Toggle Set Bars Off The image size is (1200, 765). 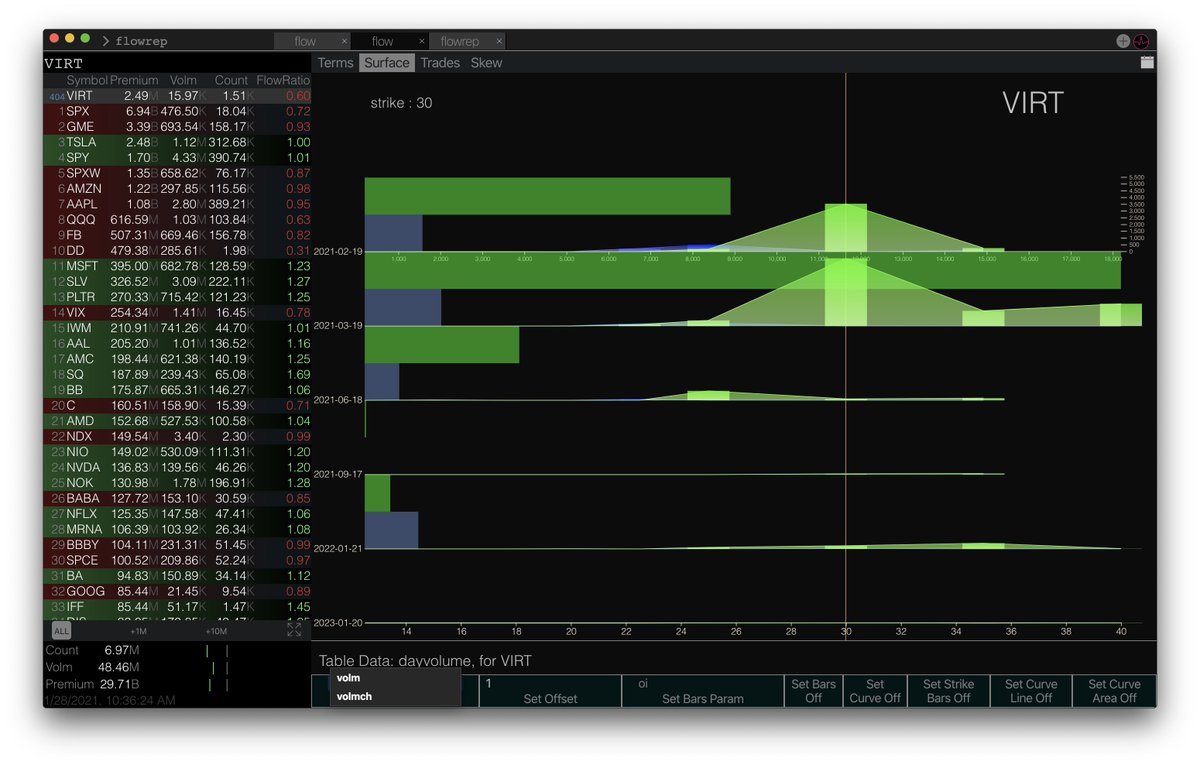813,691
